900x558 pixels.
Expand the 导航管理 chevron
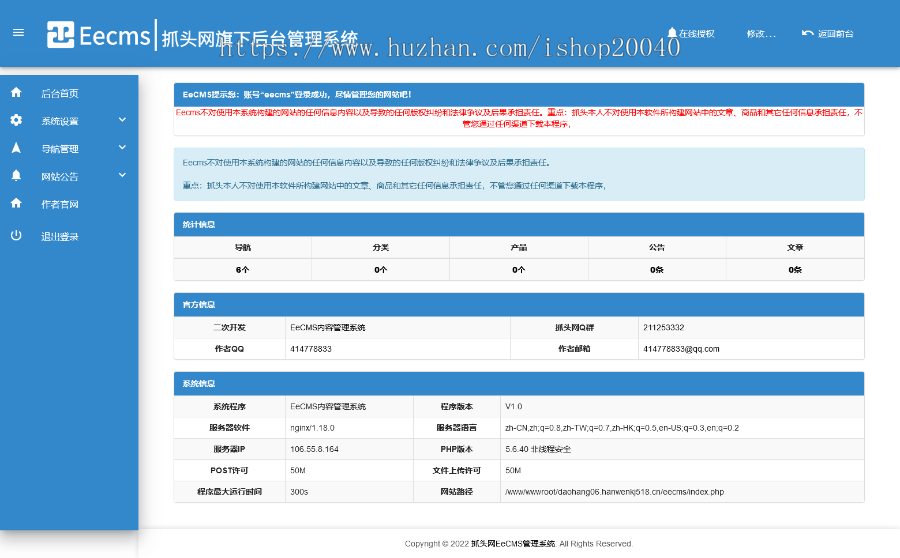(122, 148)
